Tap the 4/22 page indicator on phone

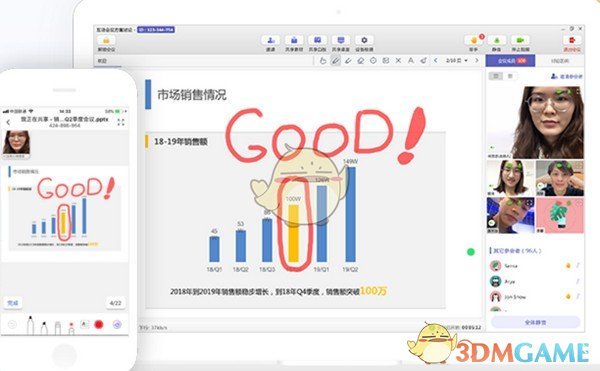pyautogui.click(x=115, y=303)
